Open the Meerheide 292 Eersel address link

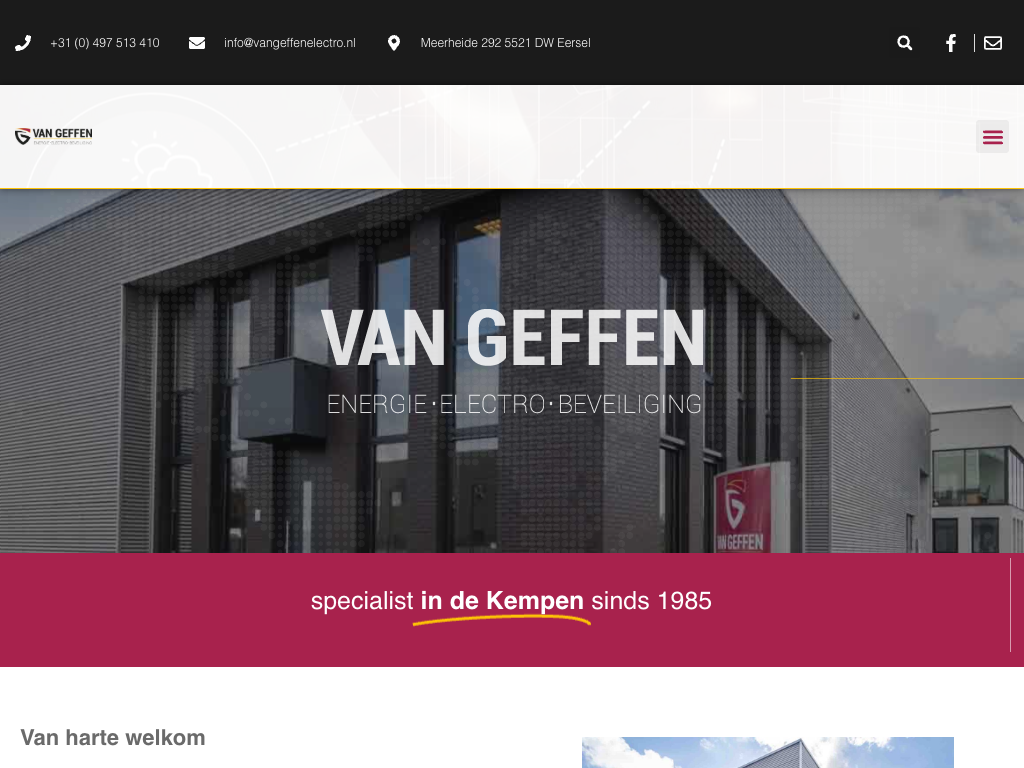point(505,43)
